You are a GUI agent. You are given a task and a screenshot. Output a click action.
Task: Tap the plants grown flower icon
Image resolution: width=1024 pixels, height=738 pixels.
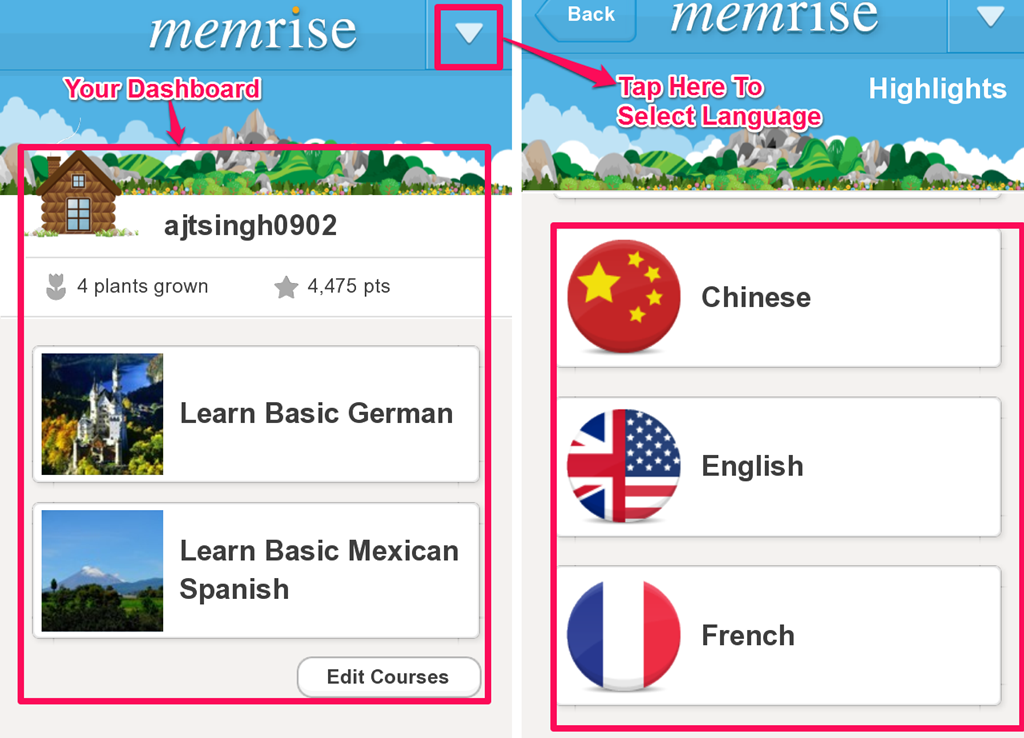point(56,287)
